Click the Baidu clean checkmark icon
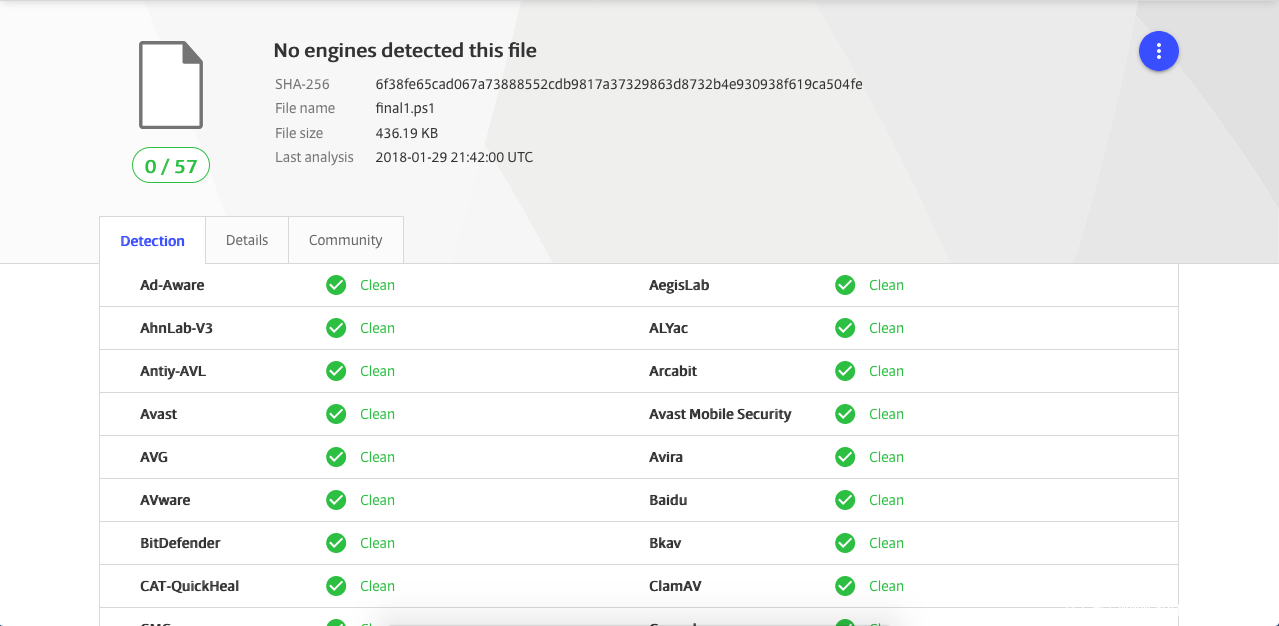 (x=845, y=500)
